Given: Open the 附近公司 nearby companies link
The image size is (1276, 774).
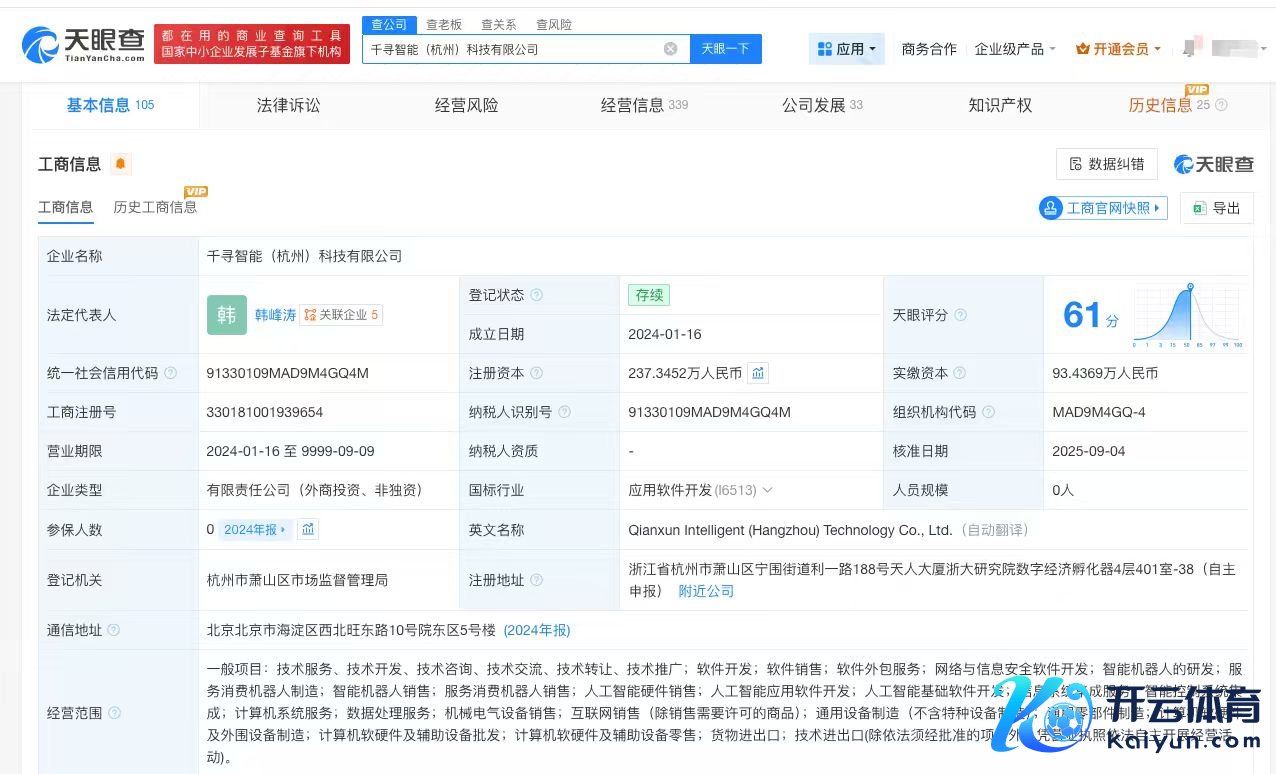Looking at the screenshot, I should [706, 591].
